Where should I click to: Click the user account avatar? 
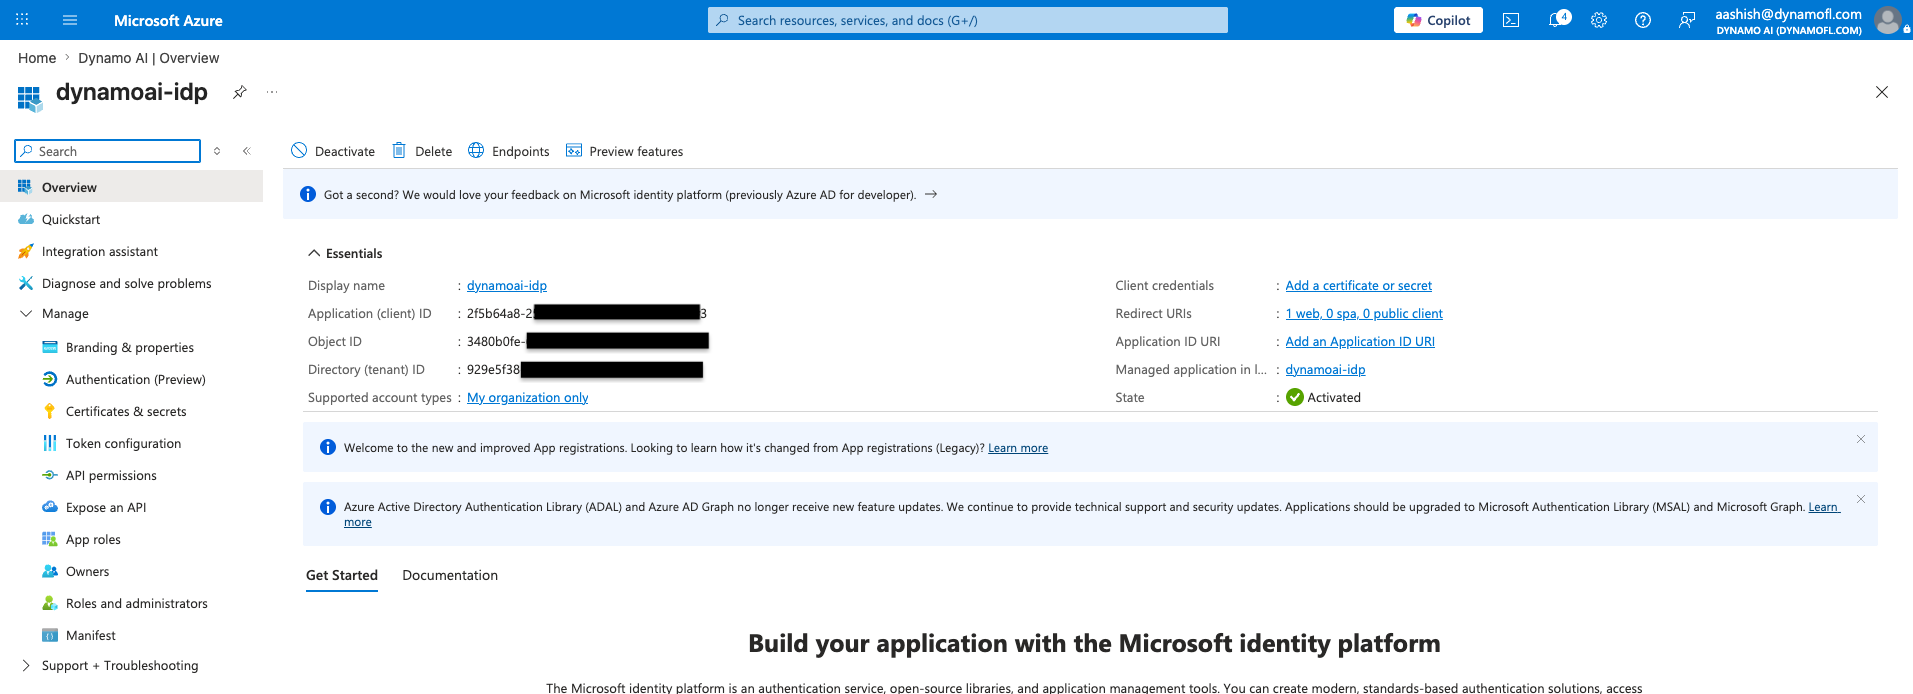coord(1887,20)
